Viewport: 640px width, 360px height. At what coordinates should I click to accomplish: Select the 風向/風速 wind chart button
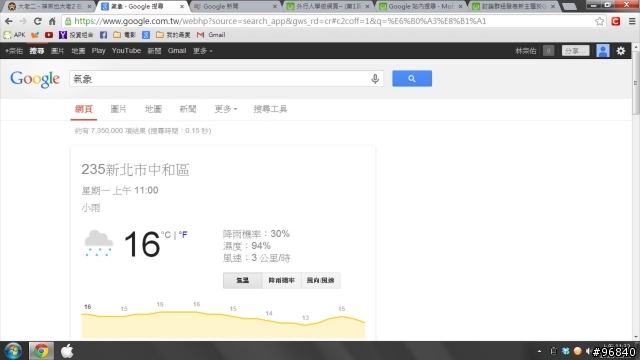point(320,280)
